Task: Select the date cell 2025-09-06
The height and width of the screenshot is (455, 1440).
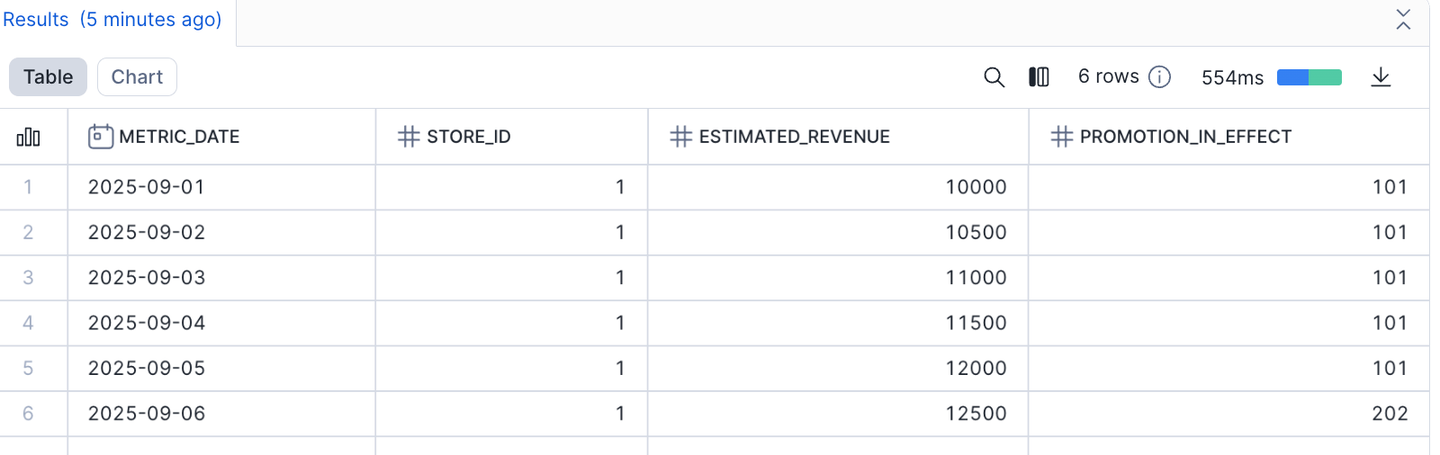Action: (222, 413)
